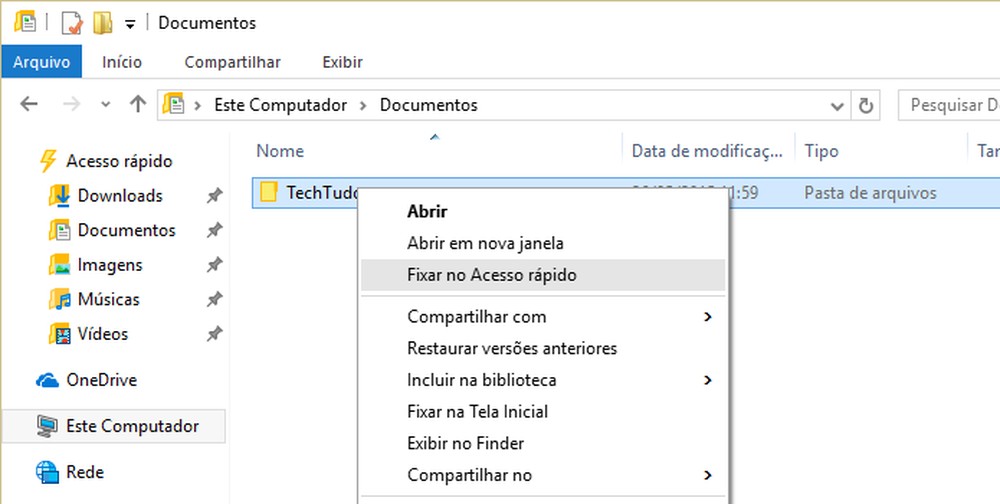
Task: Click the pin icon next to Documentos
Action: [214, 230]
